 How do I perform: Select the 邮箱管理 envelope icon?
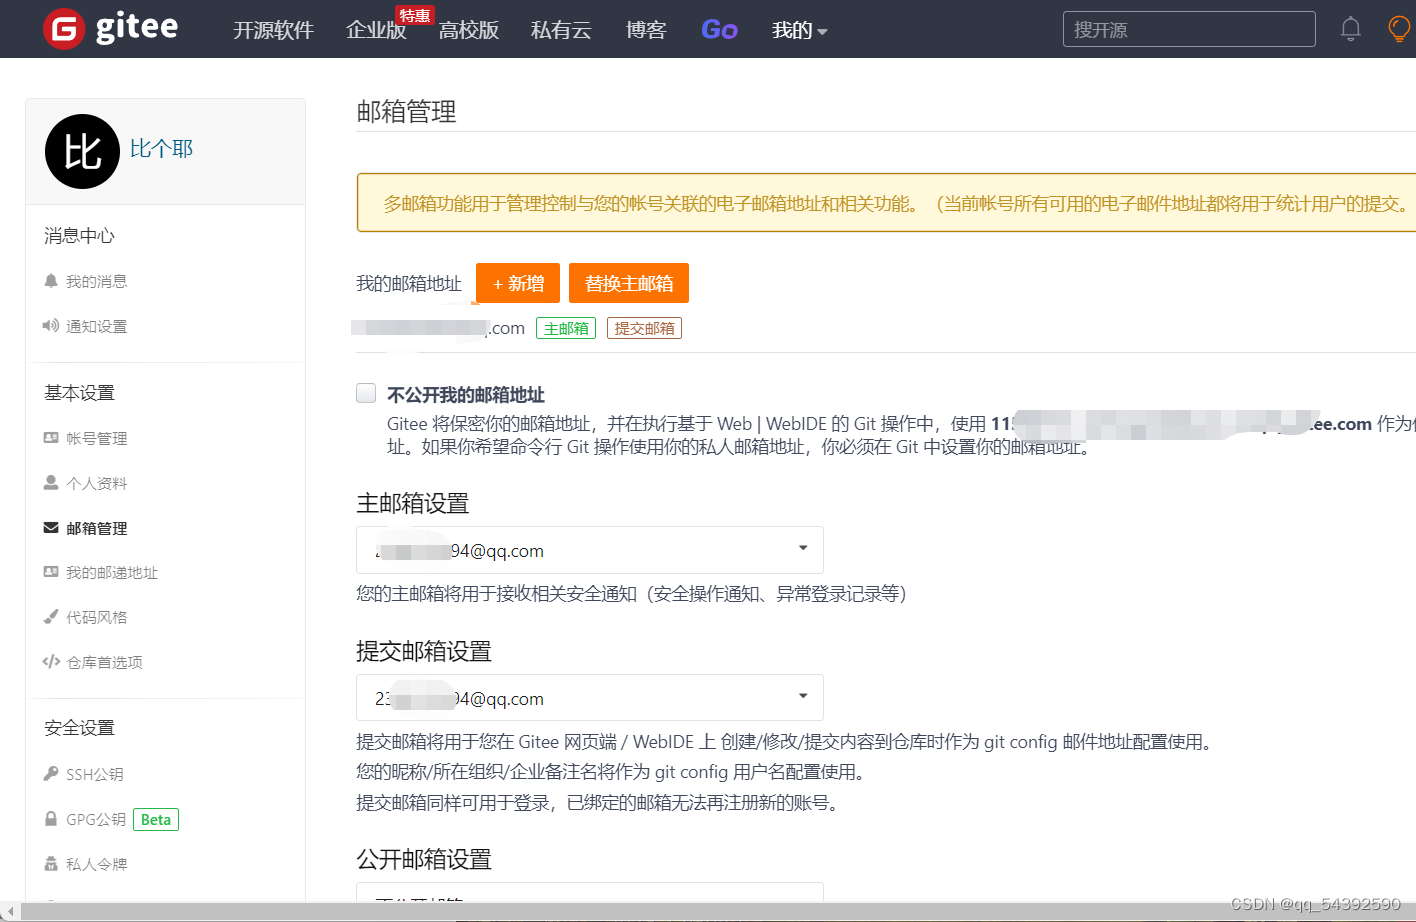click(50, 528)
